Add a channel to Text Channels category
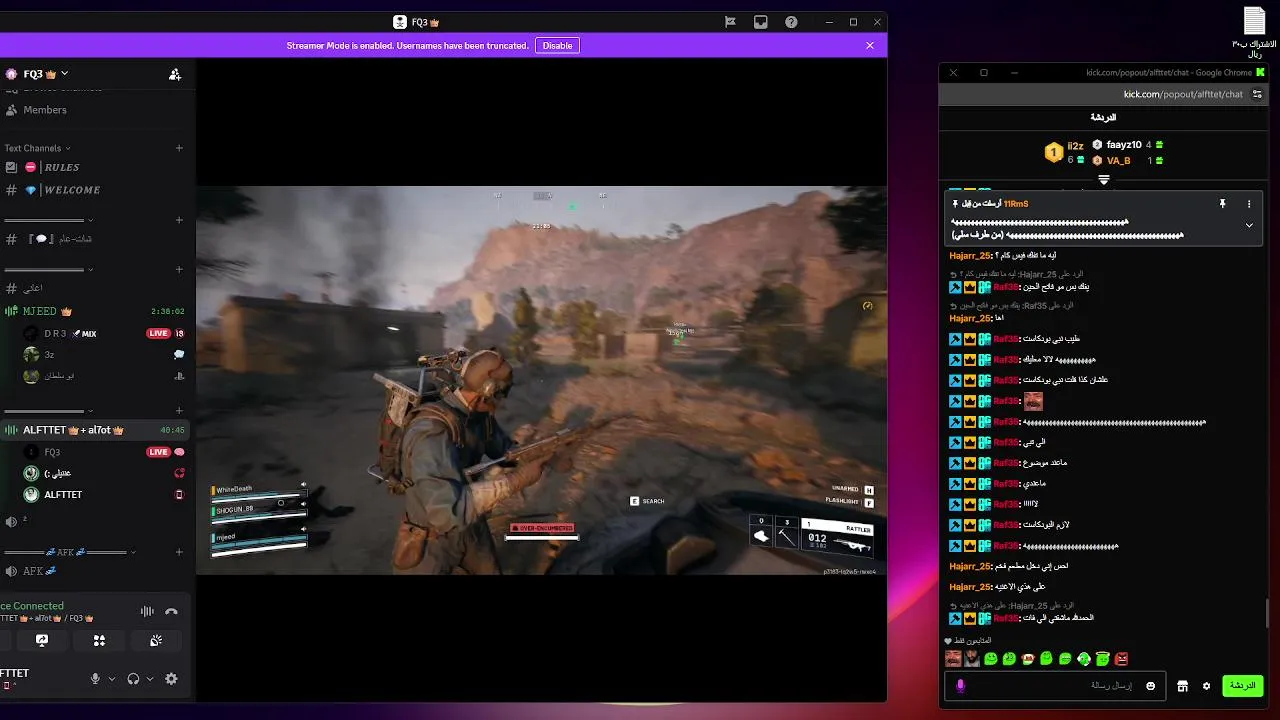The width and height of the screenshot is (1280, 720). tap(179, 148)
